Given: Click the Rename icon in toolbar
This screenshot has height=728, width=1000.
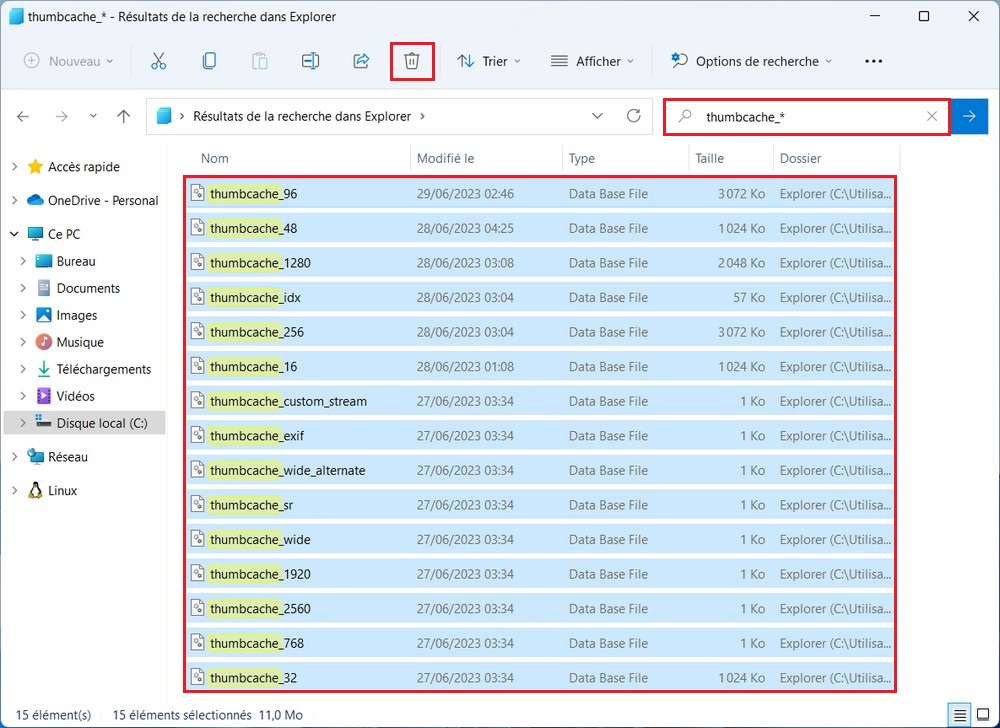Looking at the screenshot, I should coord(310,61).
